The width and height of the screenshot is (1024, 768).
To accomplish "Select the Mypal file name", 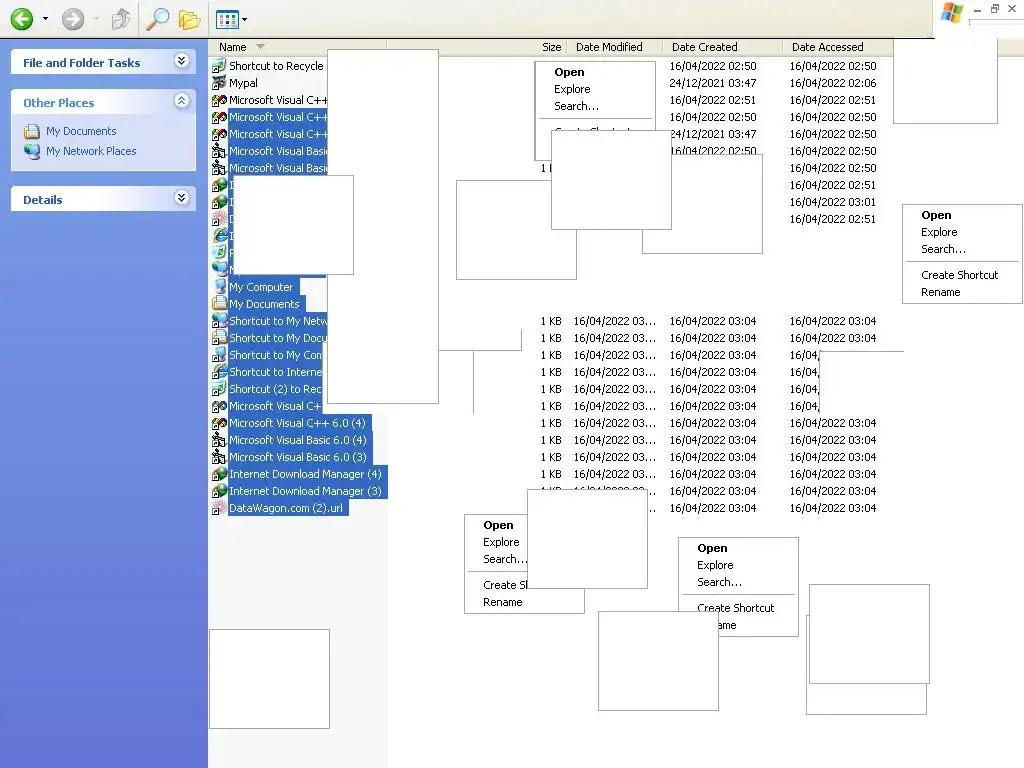I will coord(243,83).
